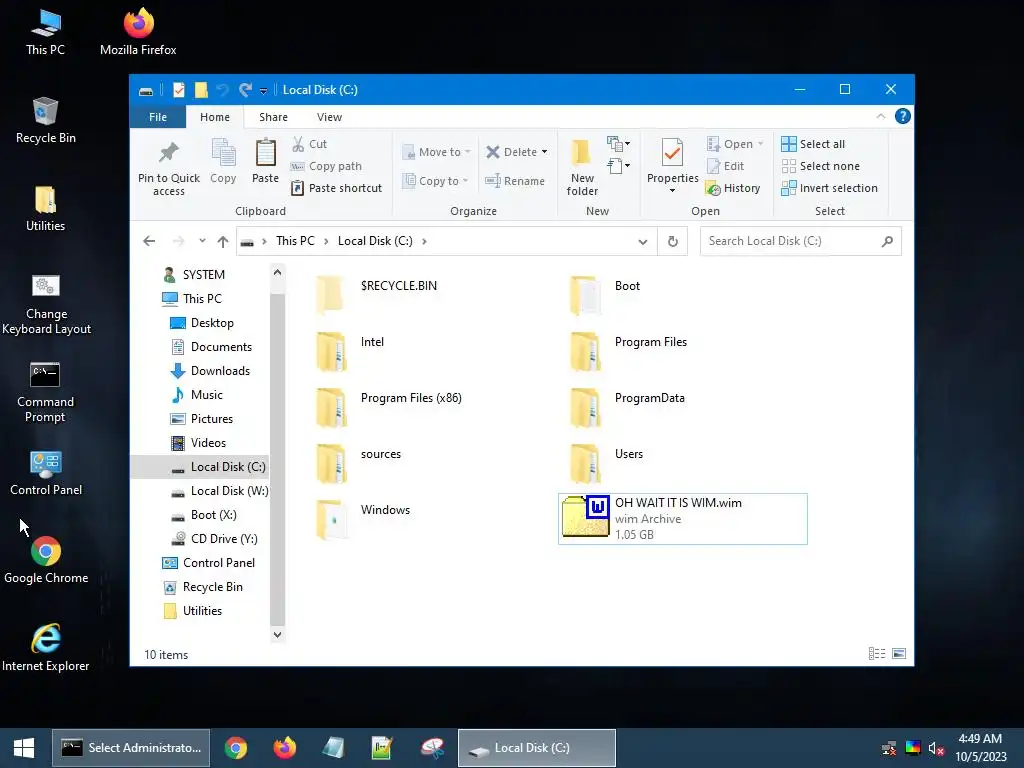Click the new folder quick access toolbar icon
This screenshot has height=768, width=1024.
point(201,90)
